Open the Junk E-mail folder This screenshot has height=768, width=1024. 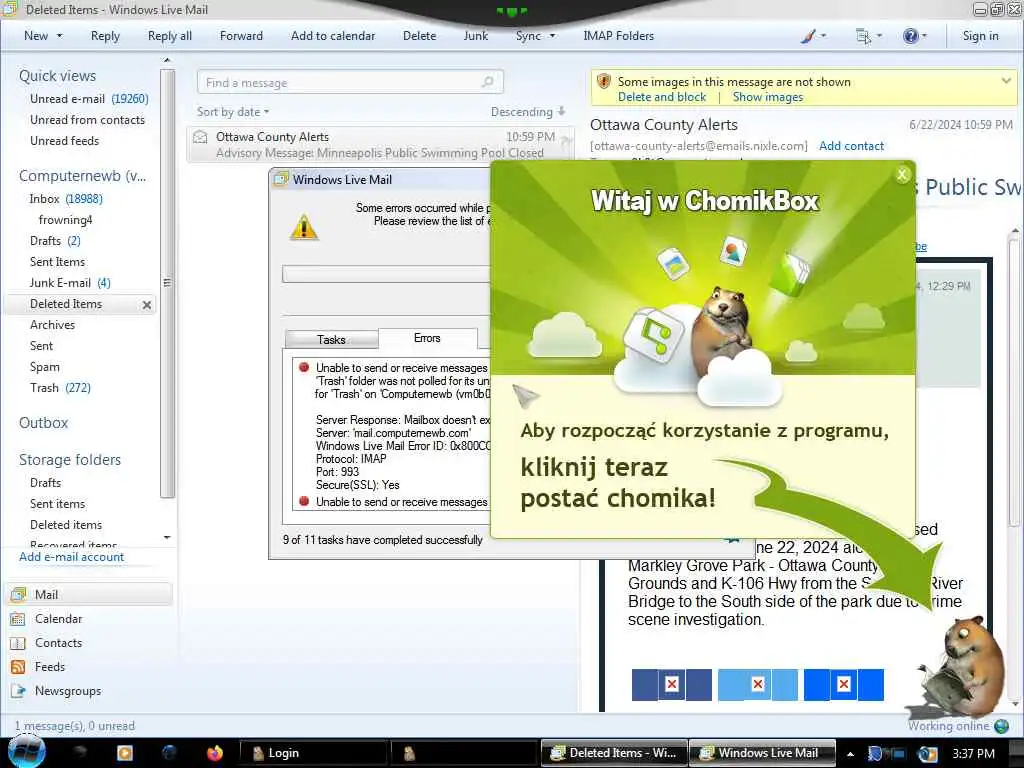pos(70,283)
